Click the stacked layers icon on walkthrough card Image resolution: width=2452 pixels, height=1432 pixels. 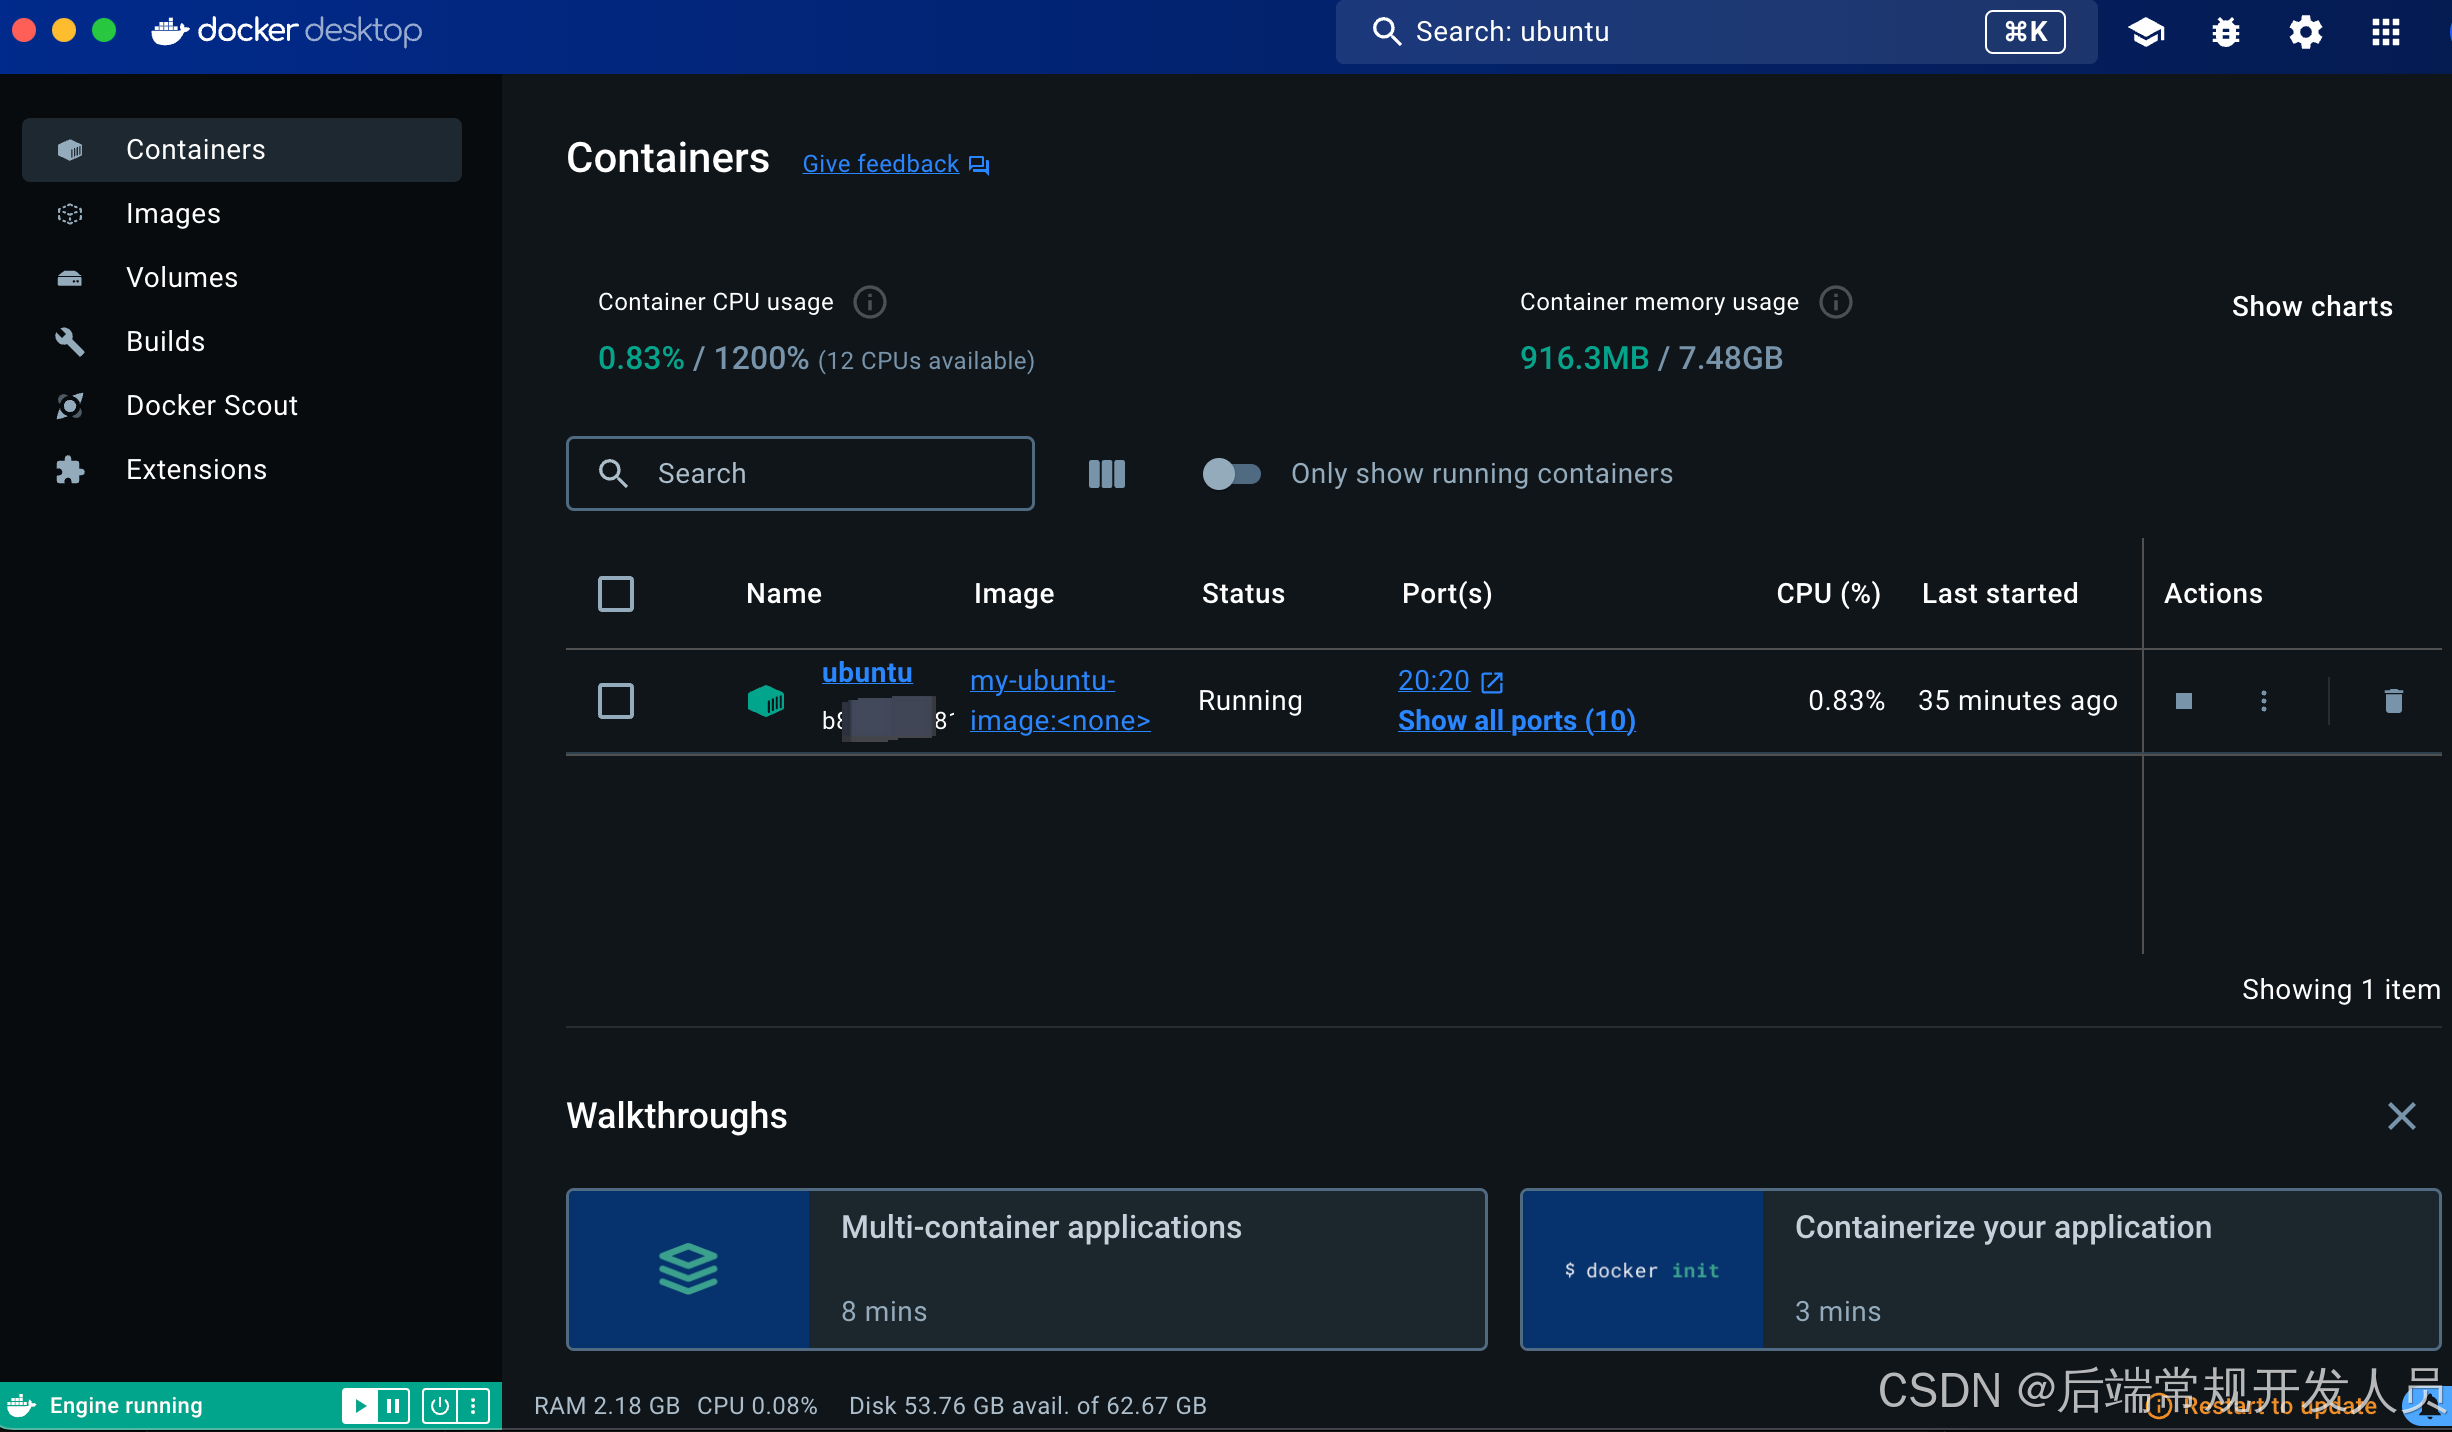(688, 1269)
